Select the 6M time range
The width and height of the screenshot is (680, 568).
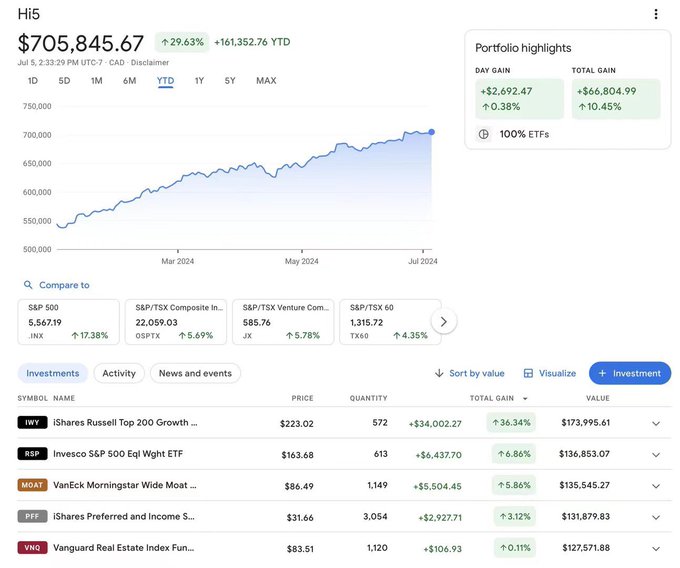click(129, 81)
